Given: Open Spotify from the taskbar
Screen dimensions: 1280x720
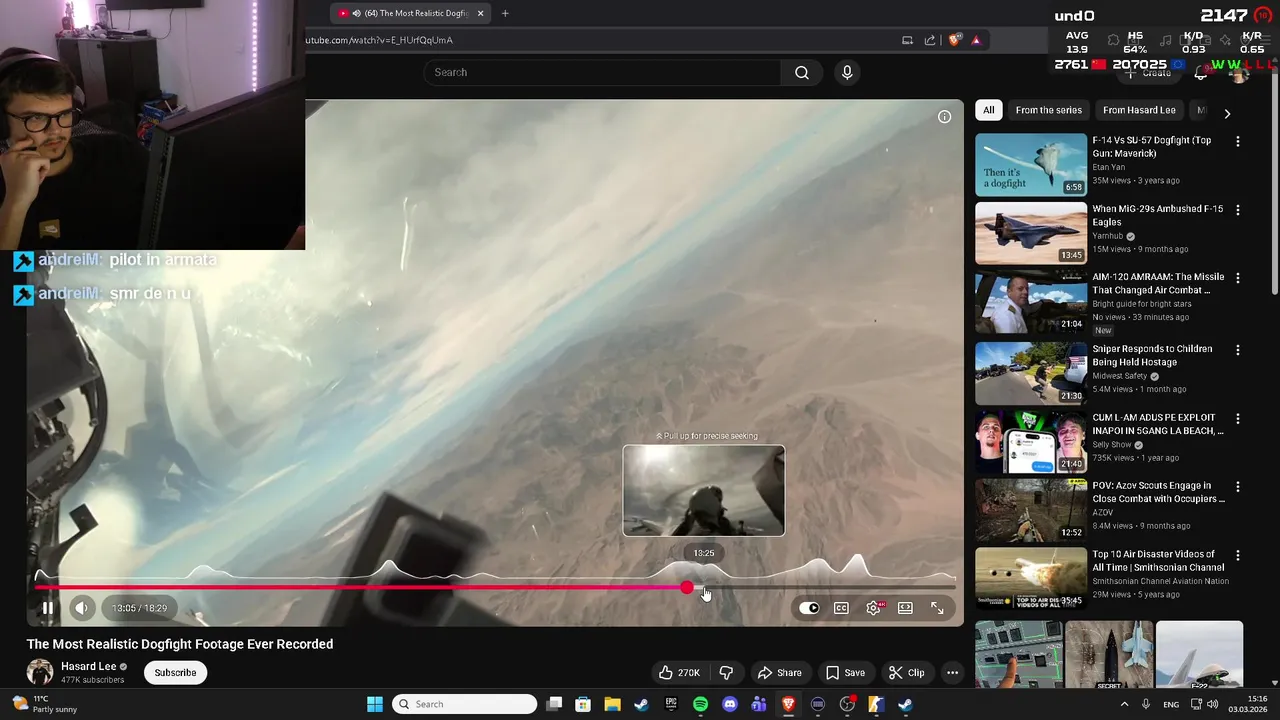Looking at the screenshot, I should coord(700,704).
